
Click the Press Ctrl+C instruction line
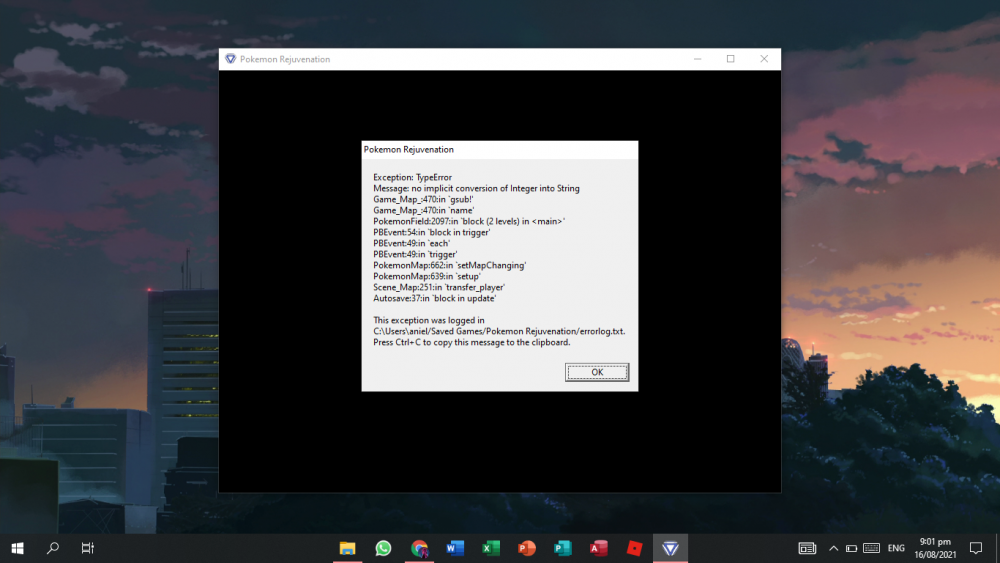[472, 342]
